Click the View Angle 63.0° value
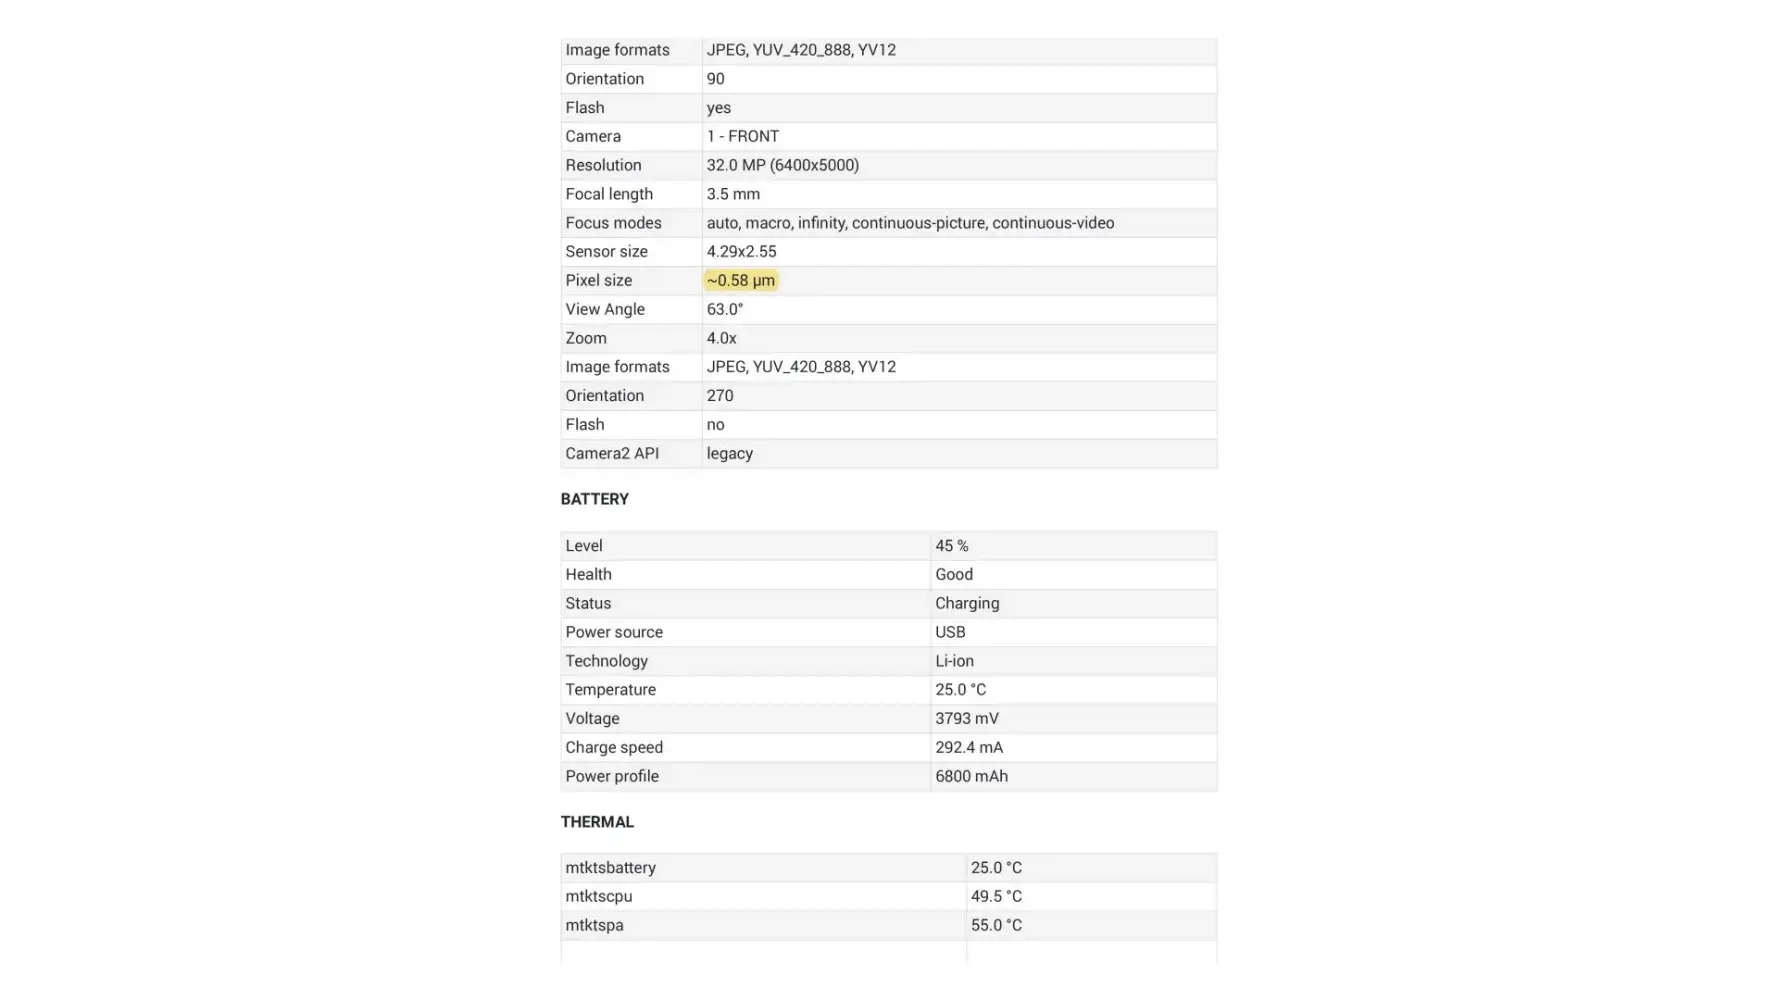Screen dimensions: 1778x1000 [724, 310]
